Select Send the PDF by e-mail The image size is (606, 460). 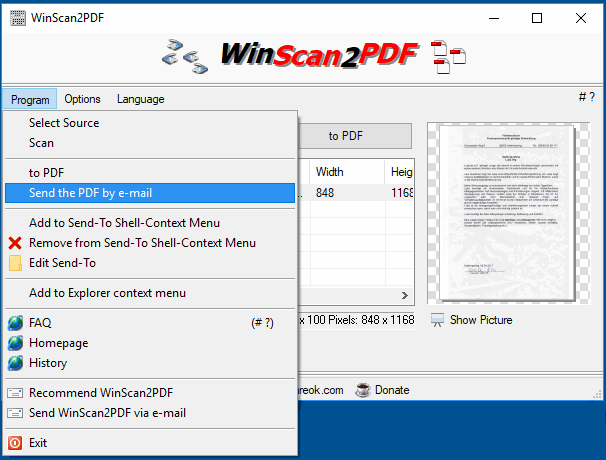150,193
